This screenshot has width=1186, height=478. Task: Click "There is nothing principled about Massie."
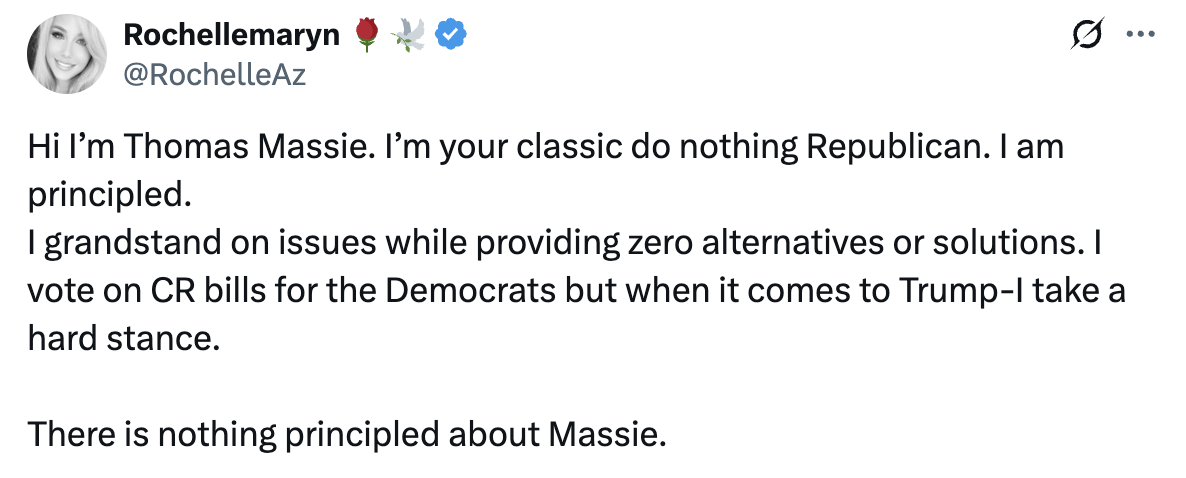point(345,435)
